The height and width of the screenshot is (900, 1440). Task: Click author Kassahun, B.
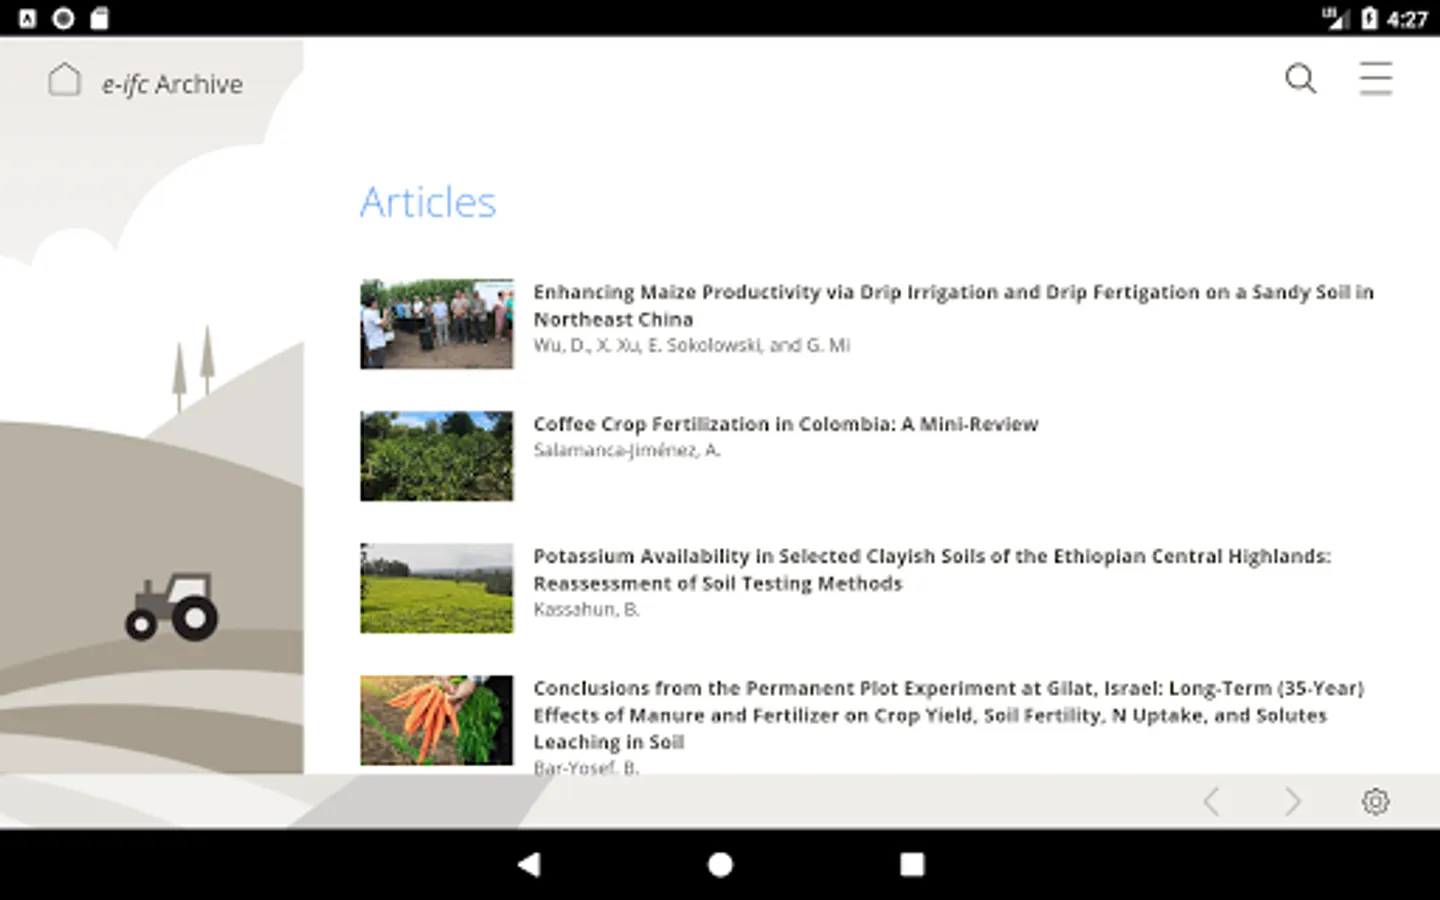pyautogui.click(x=586, y=609)
